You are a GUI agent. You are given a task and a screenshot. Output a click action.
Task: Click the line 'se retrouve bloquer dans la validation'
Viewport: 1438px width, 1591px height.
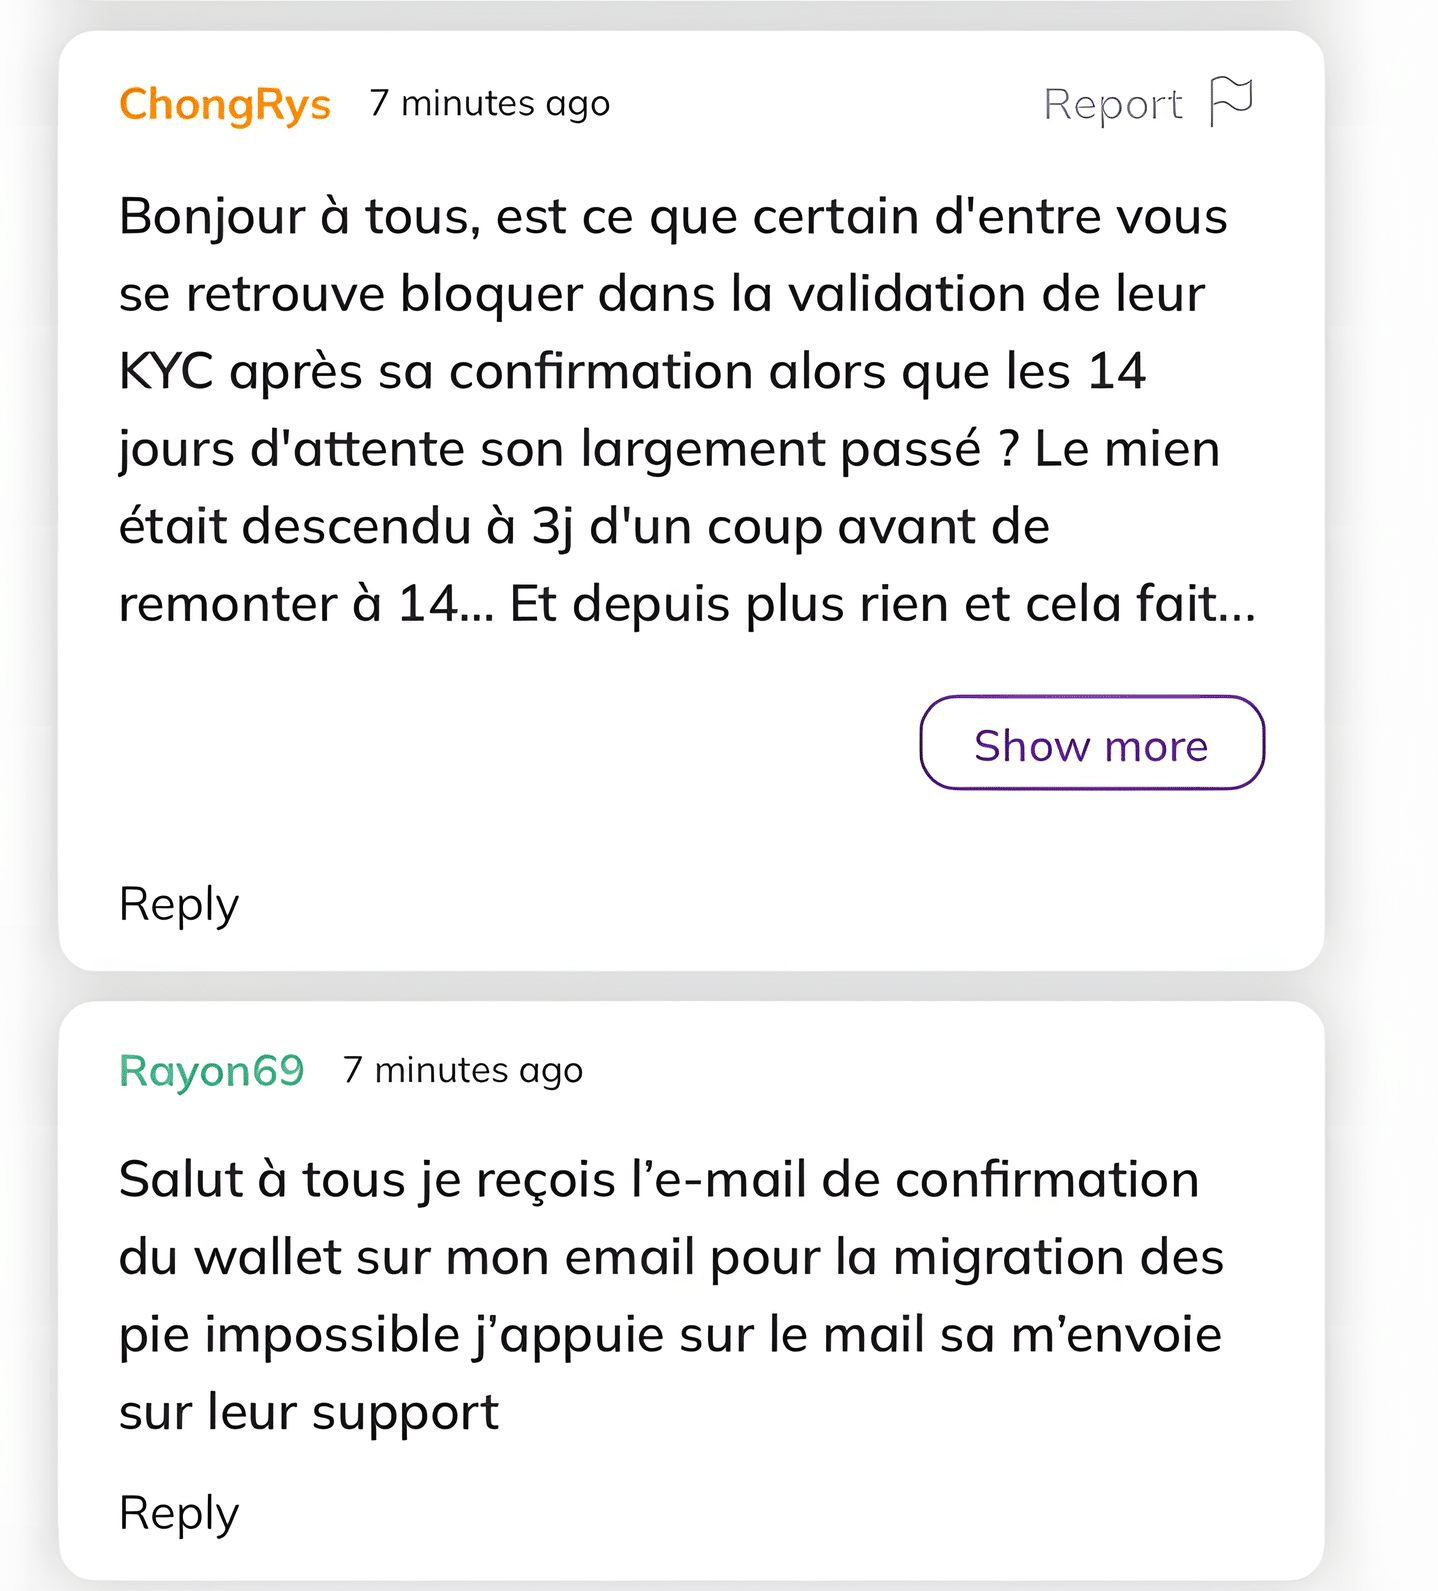tap(661, 294)
